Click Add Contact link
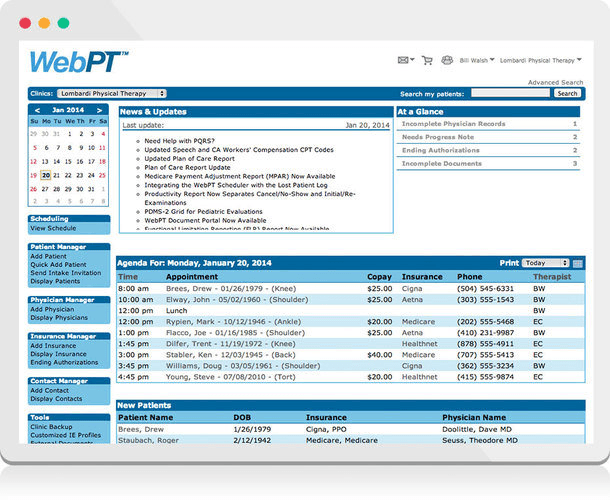The width and height of the screenshot is (610, 500). [x=49, y=391]
